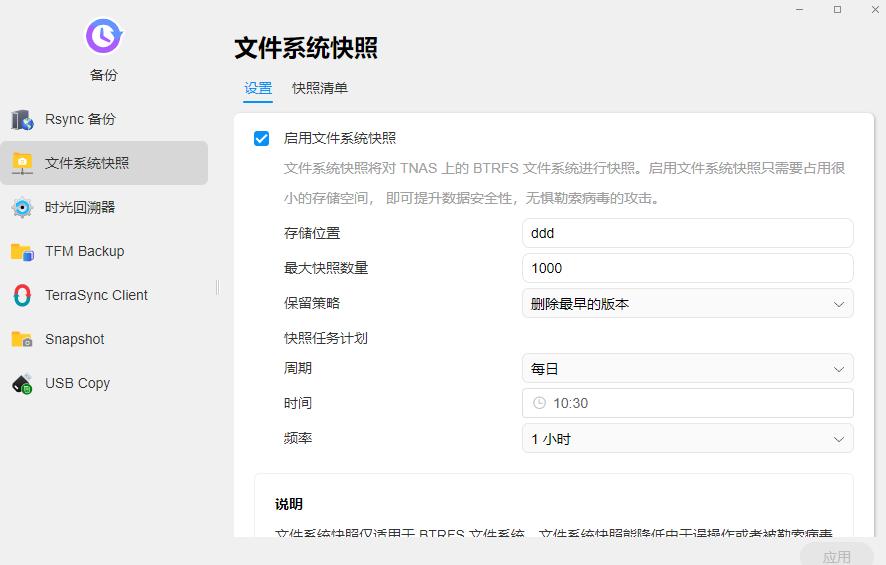Image resolution: width=886 pixels, height=565 pixels.
Task: Open the 保留策略 retention policy dropdown
Action: point(687,303)
